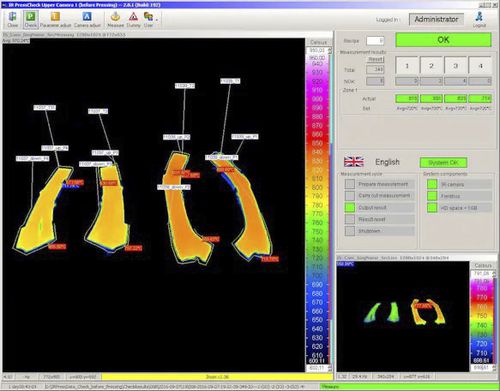The image size is (500, 391).
Task: Expand the small arrow beside User
Action: 157,20
